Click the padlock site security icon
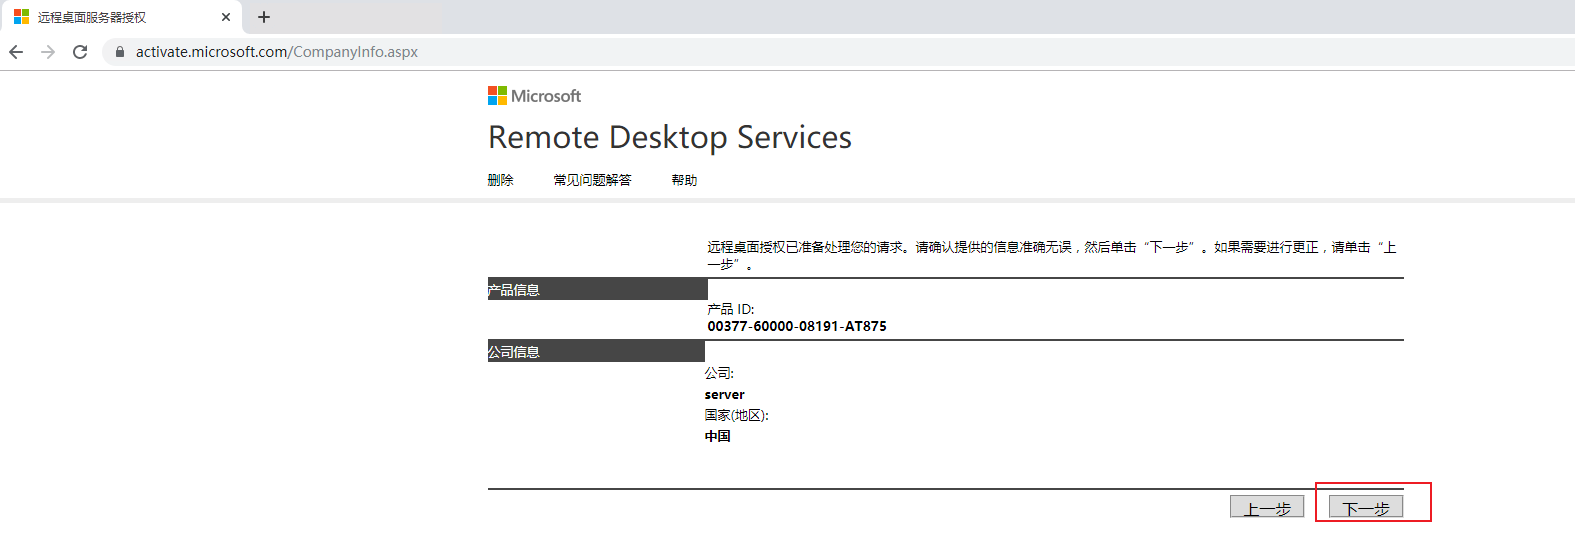 pyautogui.click(x=120, y=52)
